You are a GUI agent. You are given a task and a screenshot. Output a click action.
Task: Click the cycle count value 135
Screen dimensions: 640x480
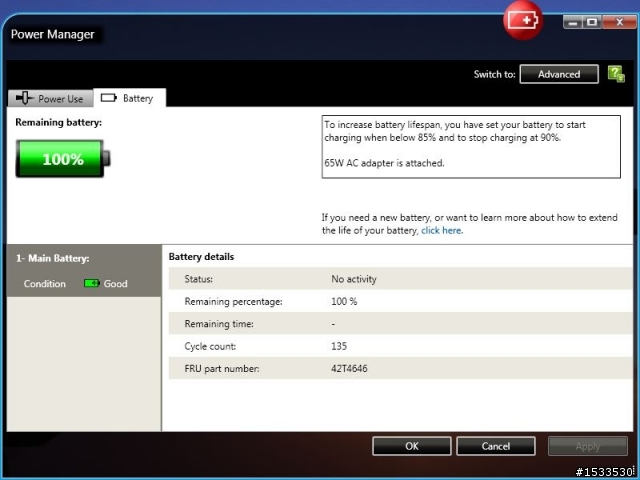point(339,346)
